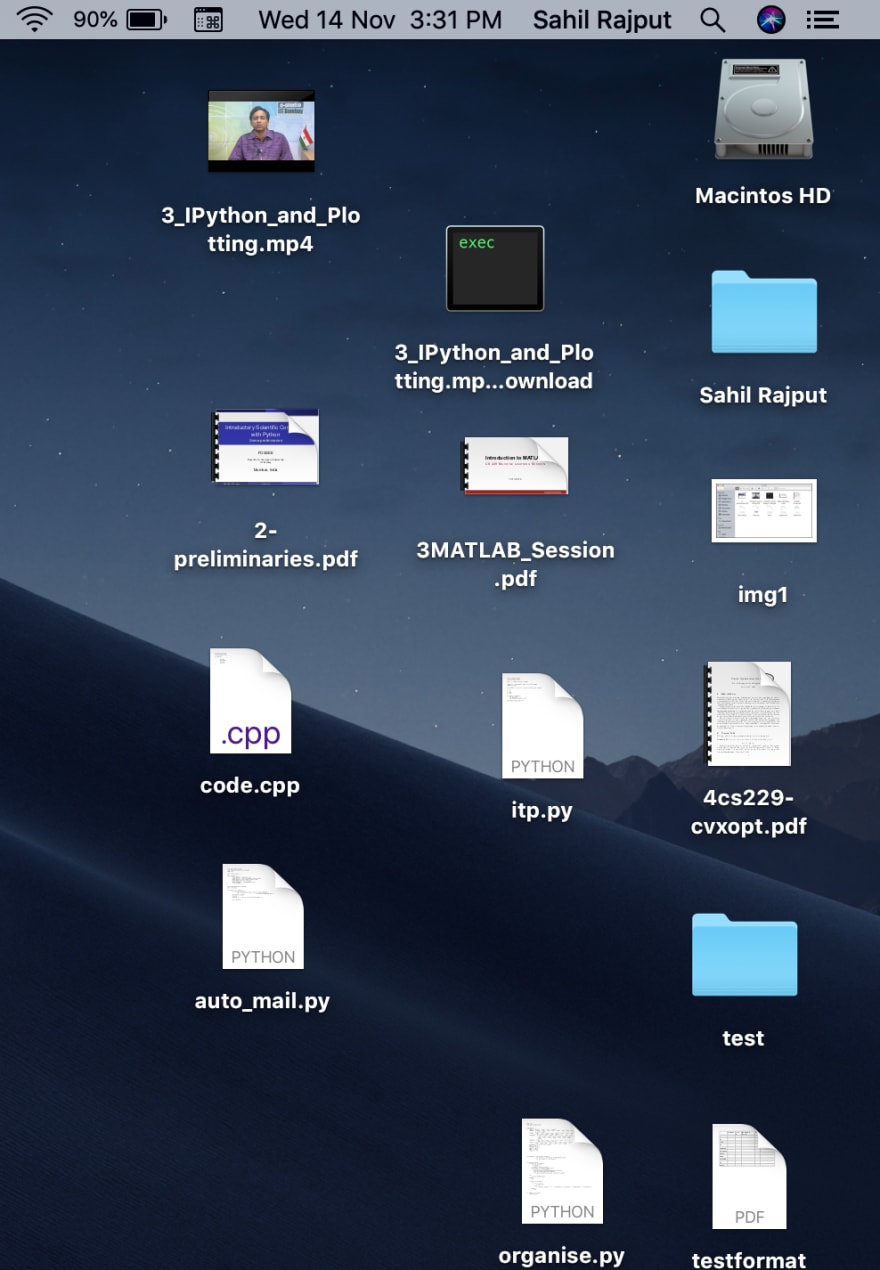
Task: Select the img1 image thumbnail
Action: pos(764,511)
